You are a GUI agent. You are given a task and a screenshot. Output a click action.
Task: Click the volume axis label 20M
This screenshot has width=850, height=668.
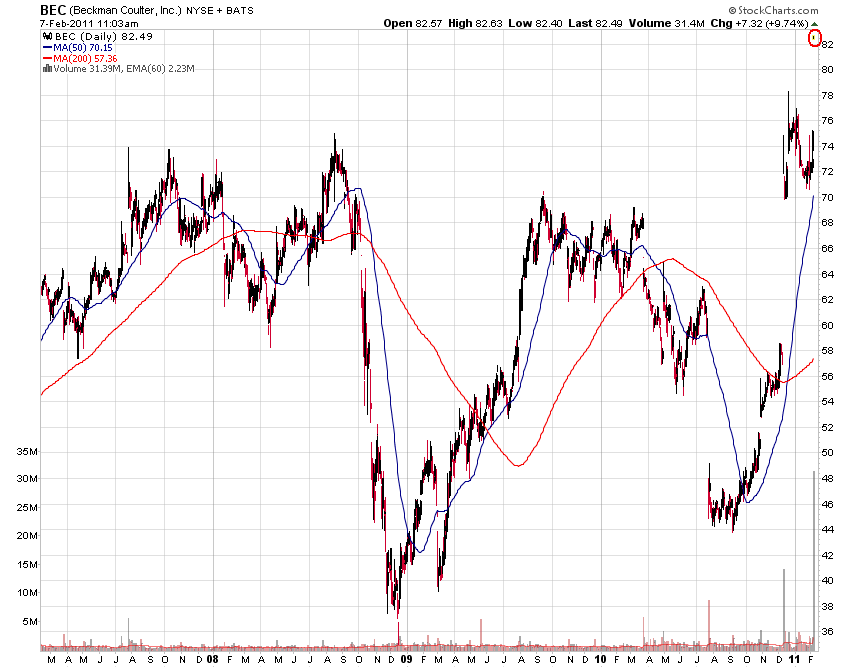point(27,536)
